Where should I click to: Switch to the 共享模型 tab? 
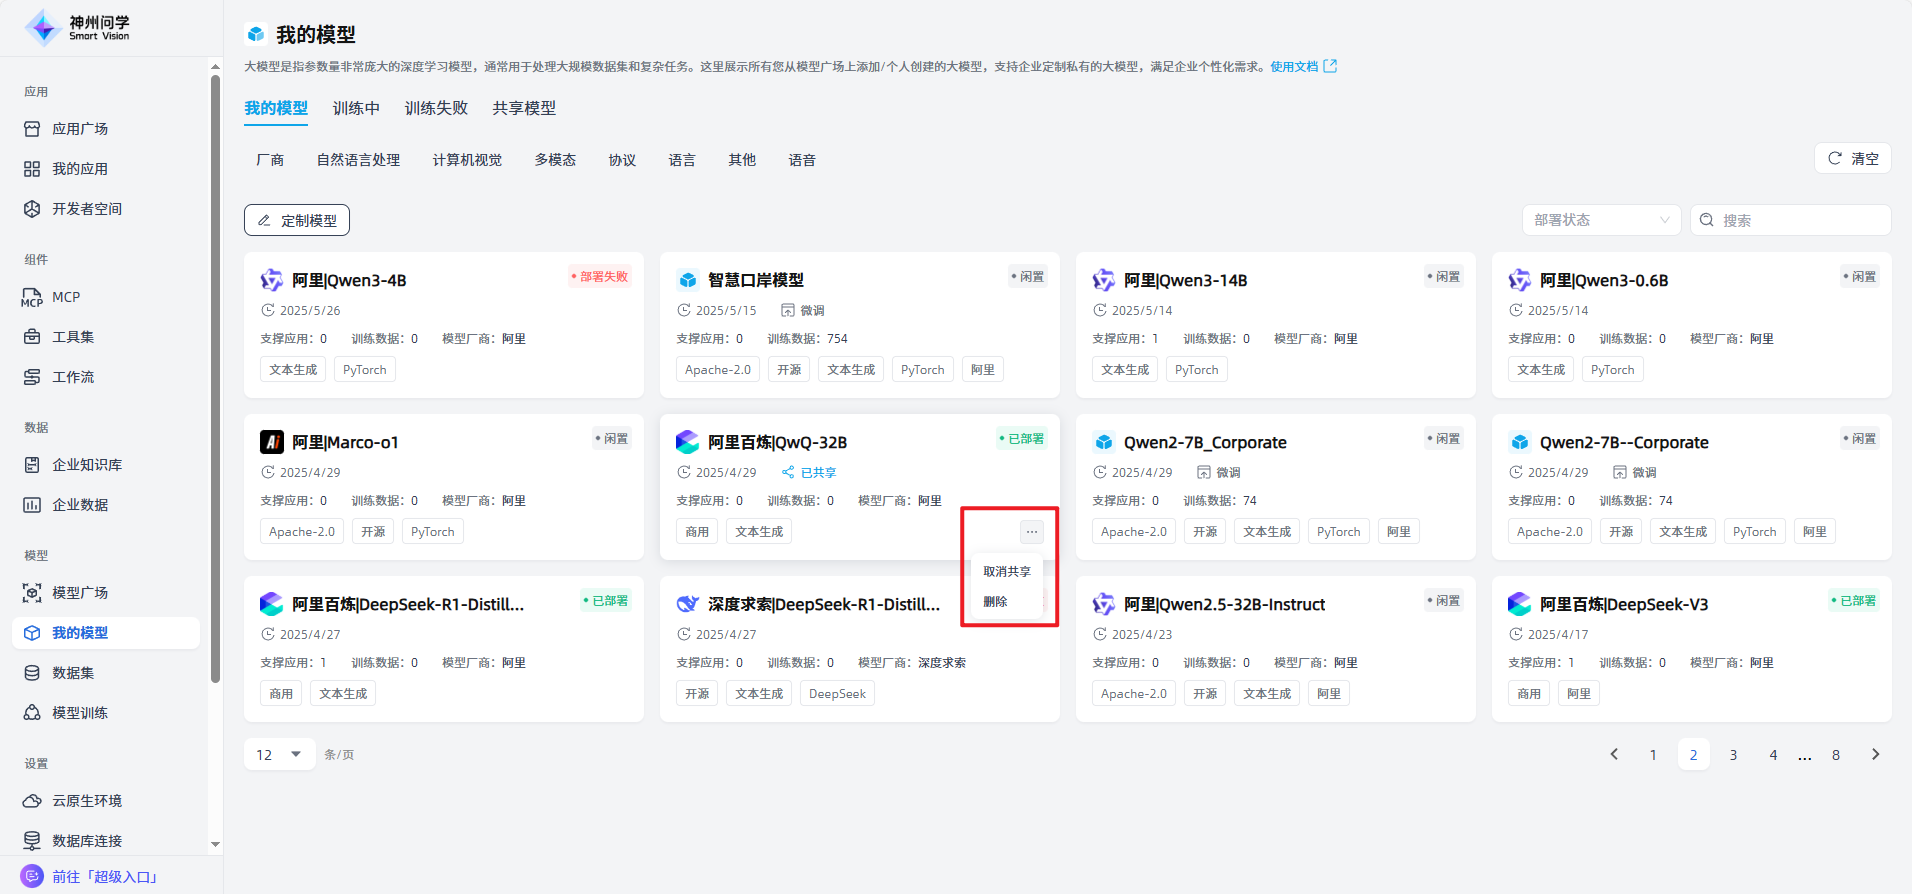[524, 108]
